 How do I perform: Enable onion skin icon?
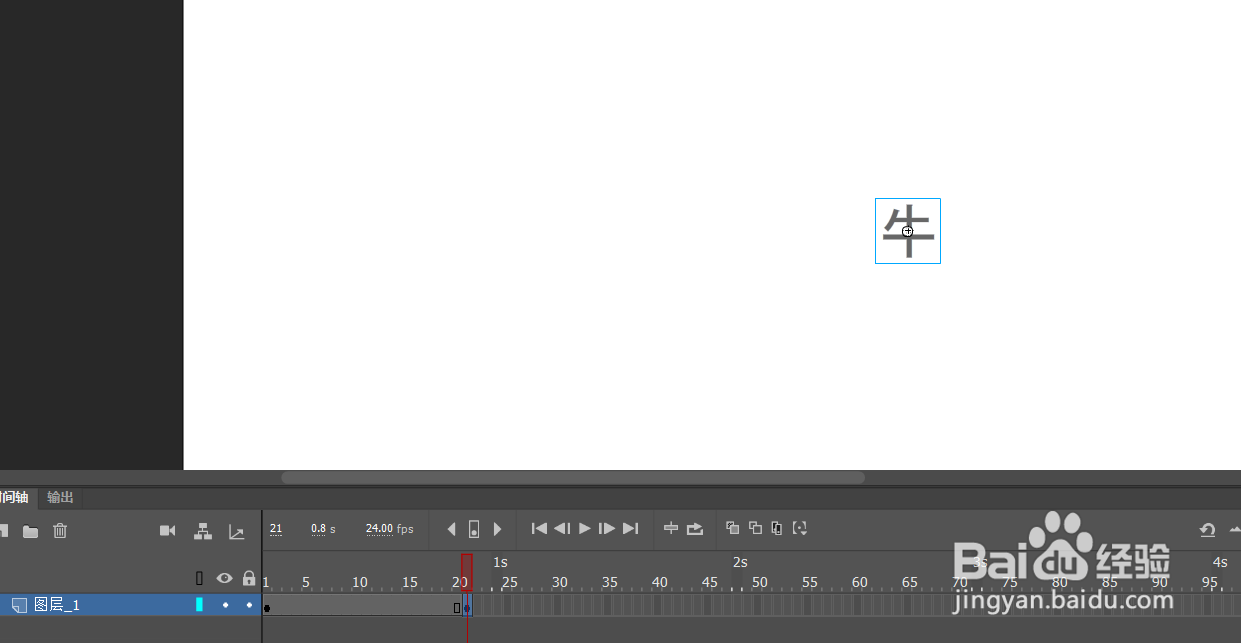pyautogui.click(x=732, y=528)
